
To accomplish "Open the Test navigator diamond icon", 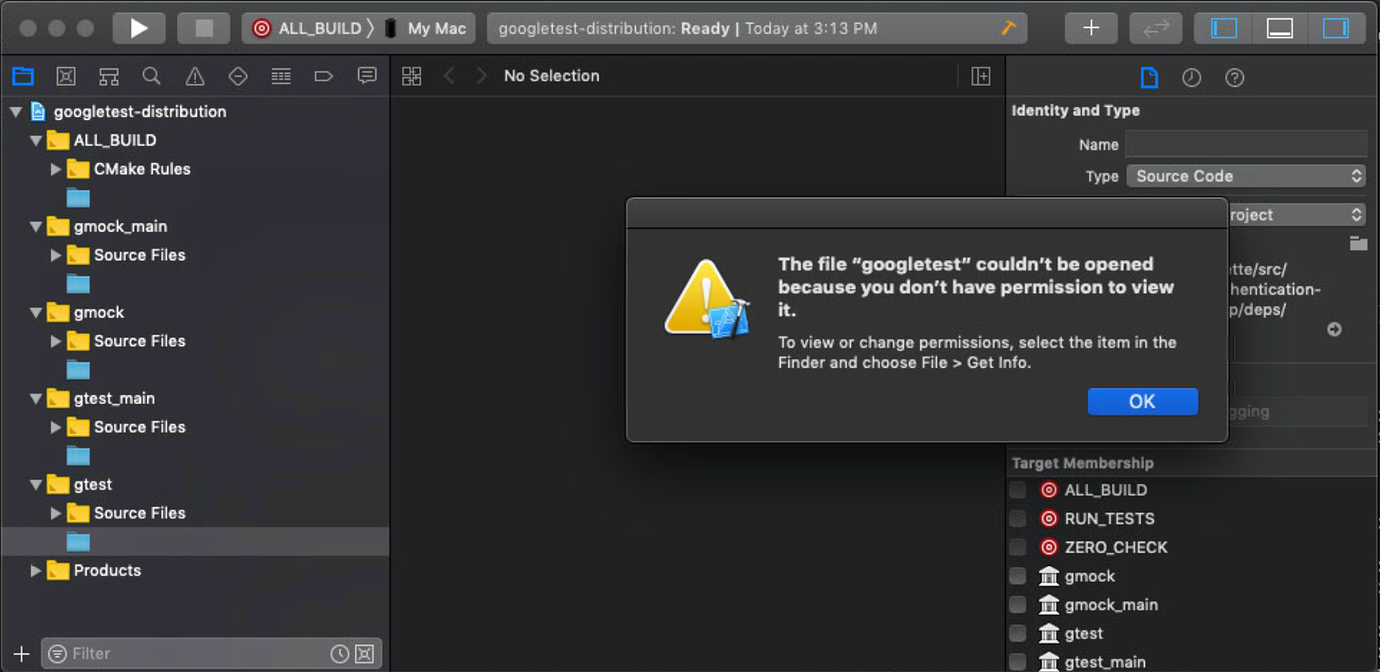I will 238,76.
